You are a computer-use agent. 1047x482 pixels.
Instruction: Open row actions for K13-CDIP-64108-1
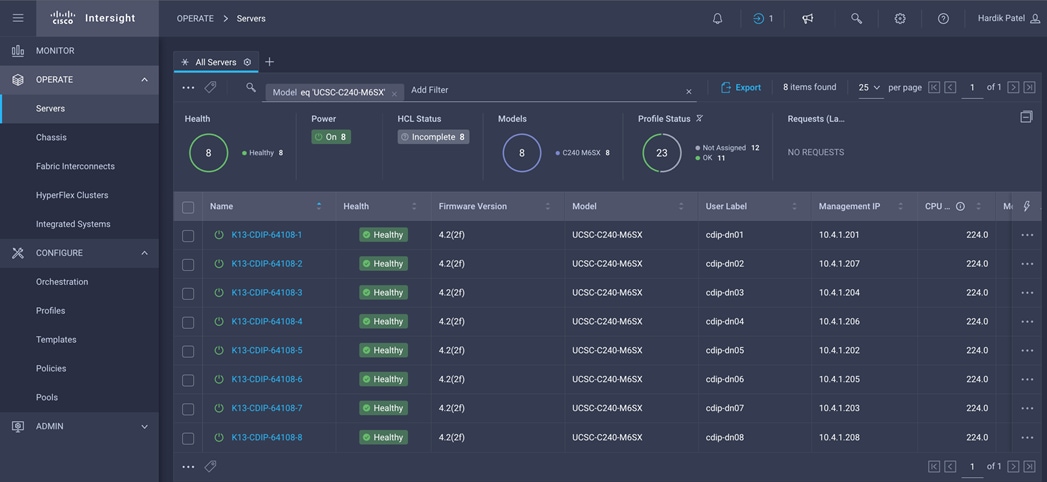point(1027,235)
